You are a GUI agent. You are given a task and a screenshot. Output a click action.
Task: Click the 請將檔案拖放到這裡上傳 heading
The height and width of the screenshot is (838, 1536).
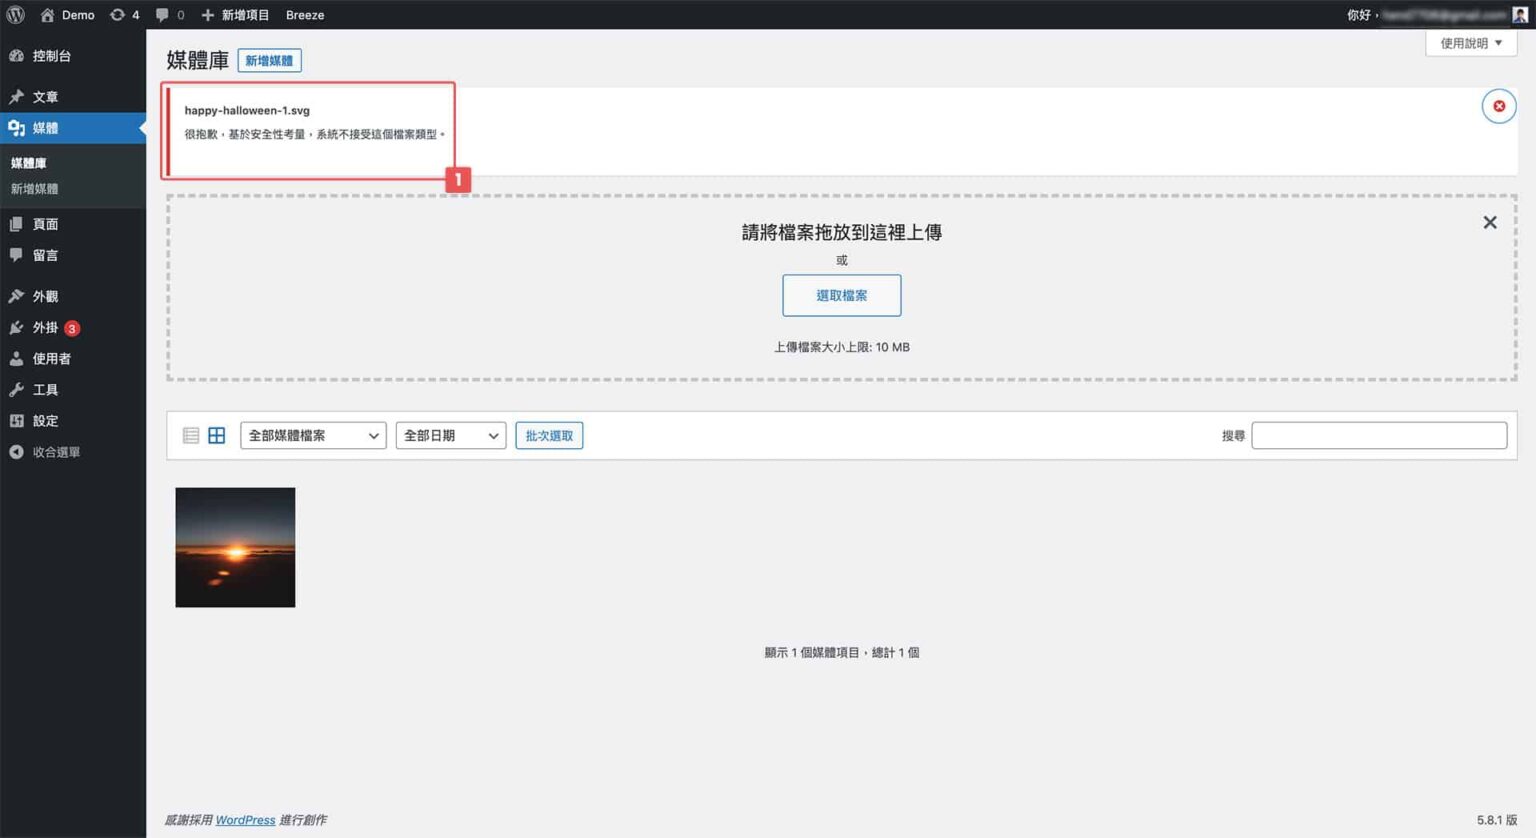pos(841,232)
